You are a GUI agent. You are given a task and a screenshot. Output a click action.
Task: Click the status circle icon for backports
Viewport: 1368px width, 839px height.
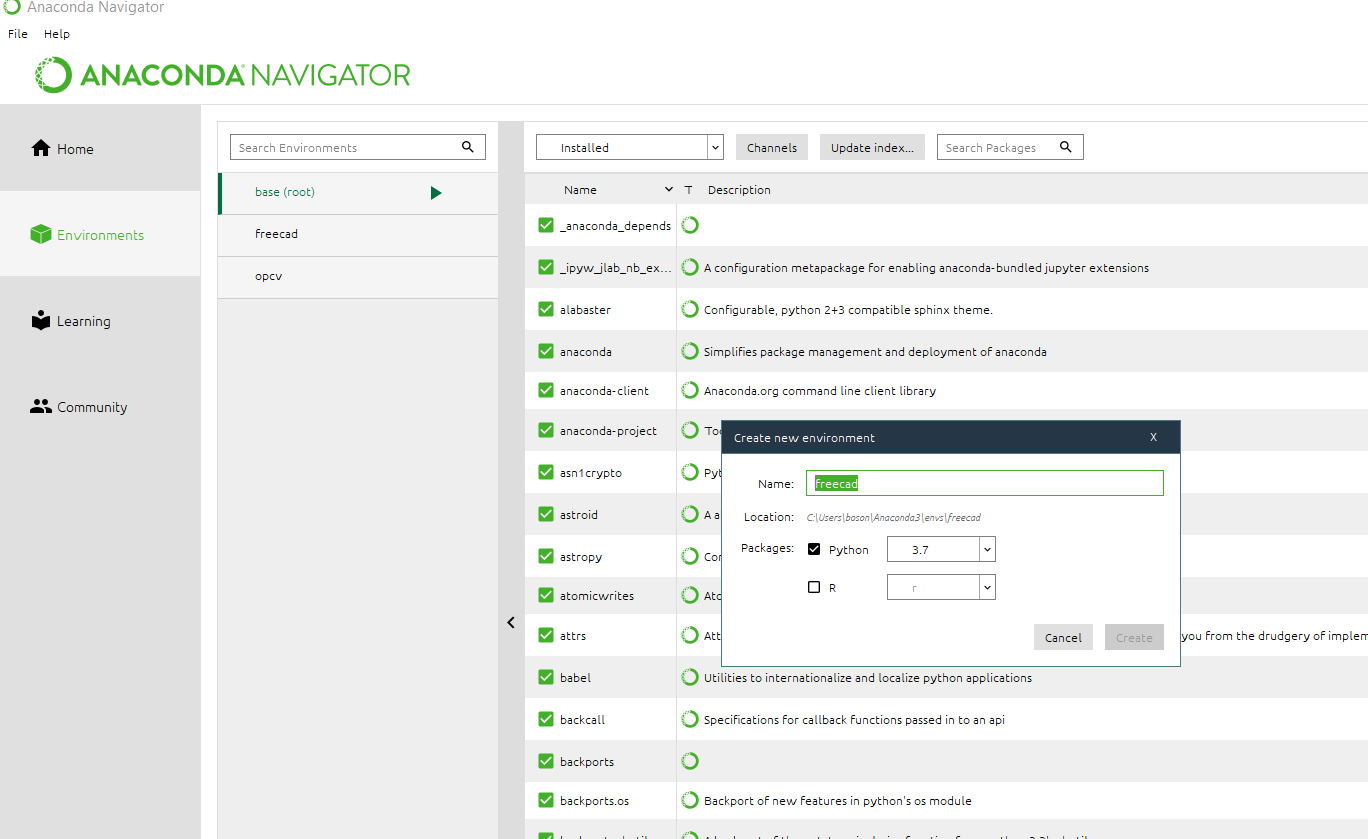tap(690, 761)
